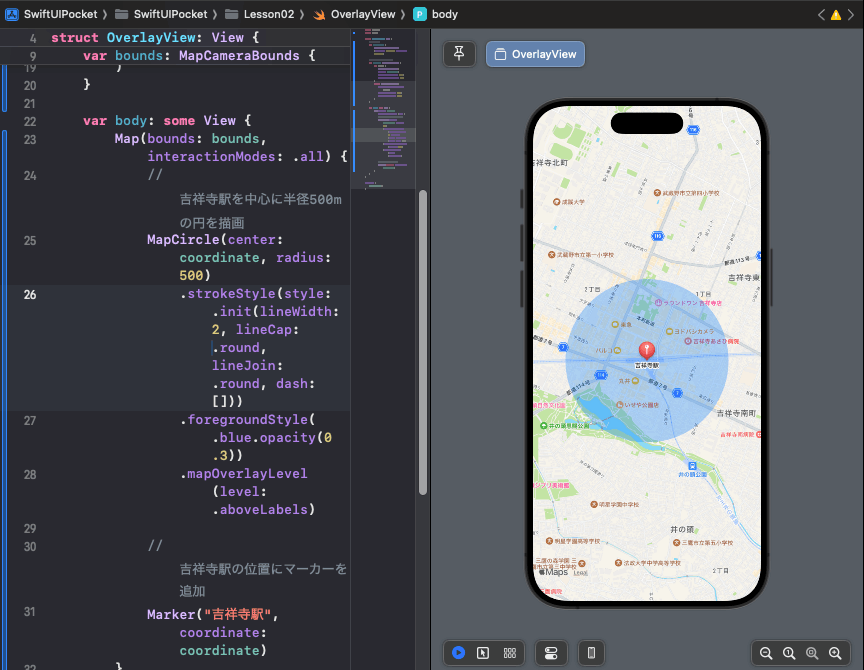Click the code minimap overview
Image resolution: width=864 pixels, height=670 pixels.
pyautogui.click(x=384, y=109)
